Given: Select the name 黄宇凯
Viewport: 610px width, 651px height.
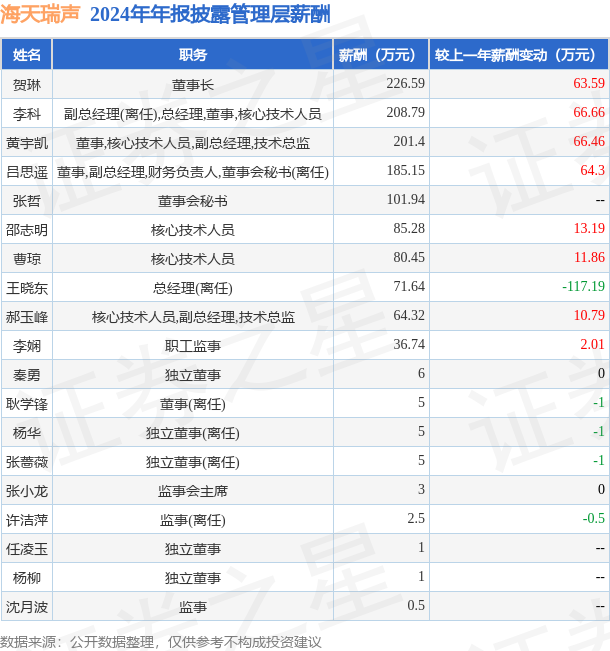Looking at the screenshot, I should (x=27, y=143).
